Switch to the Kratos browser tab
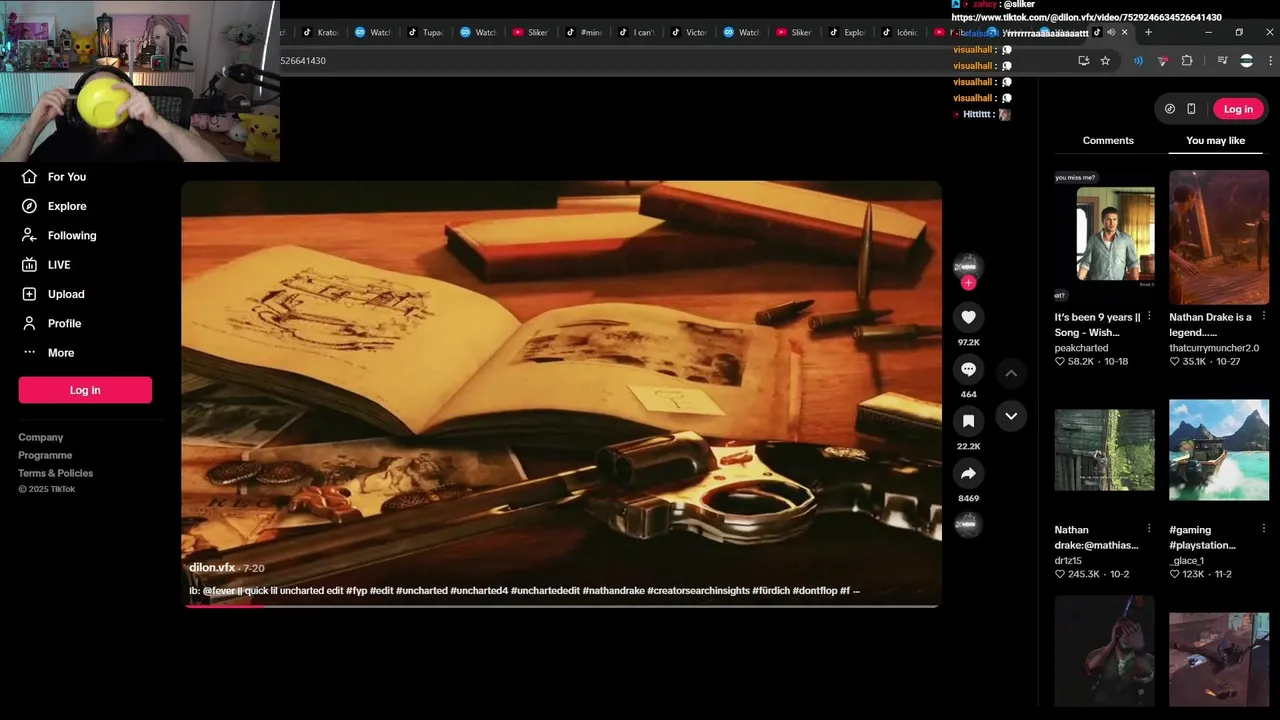Screen dimensions: 1280x720 point(320,32)
